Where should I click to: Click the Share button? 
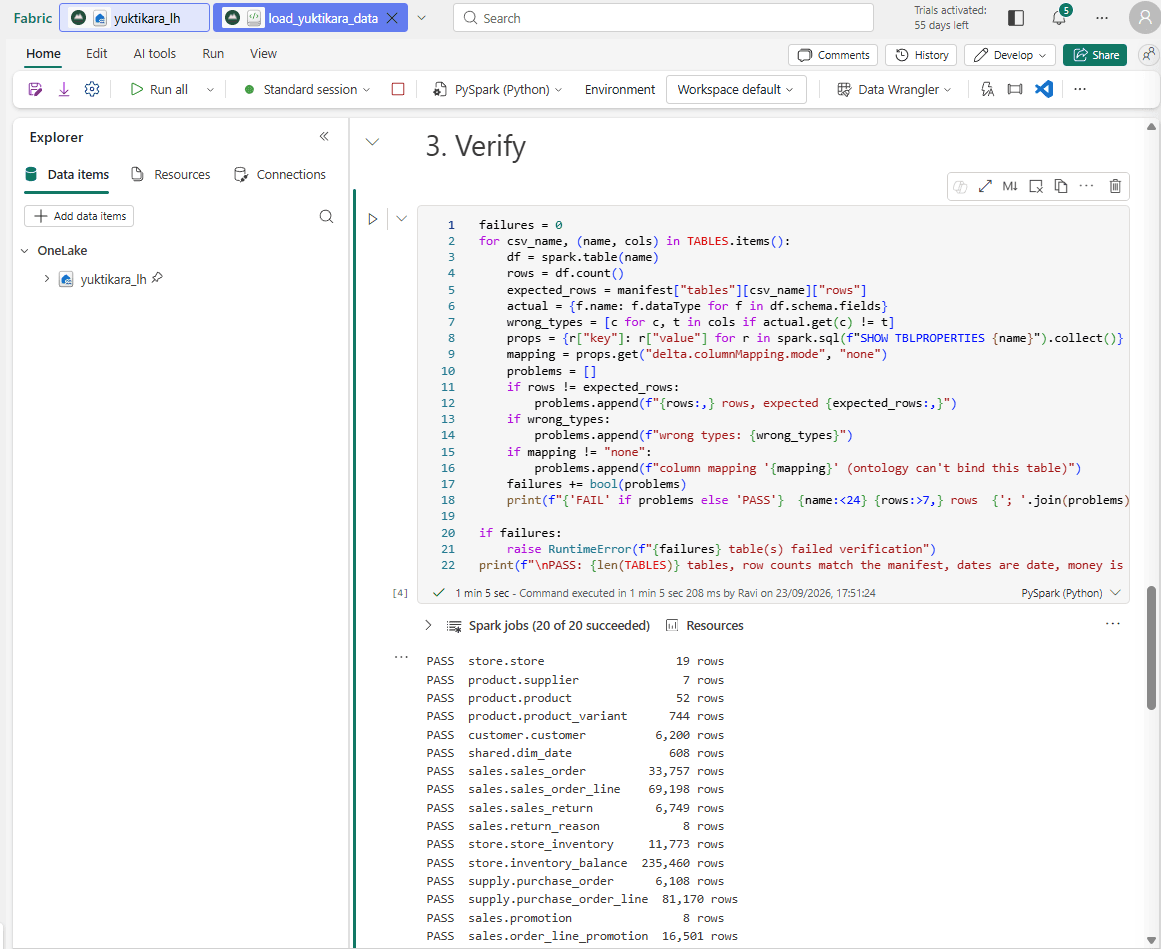pos(1095,55)
